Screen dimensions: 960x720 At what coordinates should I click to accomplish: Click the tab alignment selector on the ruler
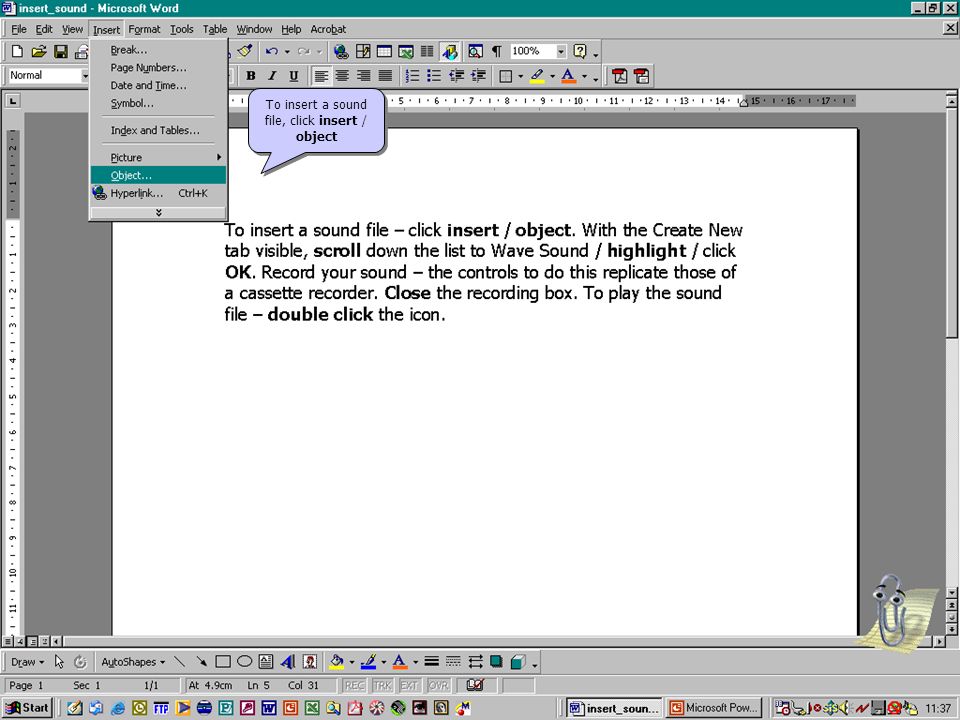tap(13, 101)
